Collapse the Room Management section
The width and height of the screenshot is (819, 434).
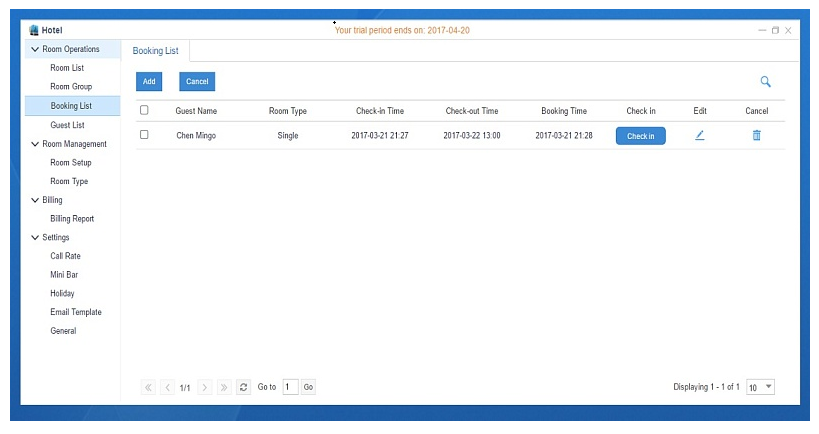[x=36, y=144]
